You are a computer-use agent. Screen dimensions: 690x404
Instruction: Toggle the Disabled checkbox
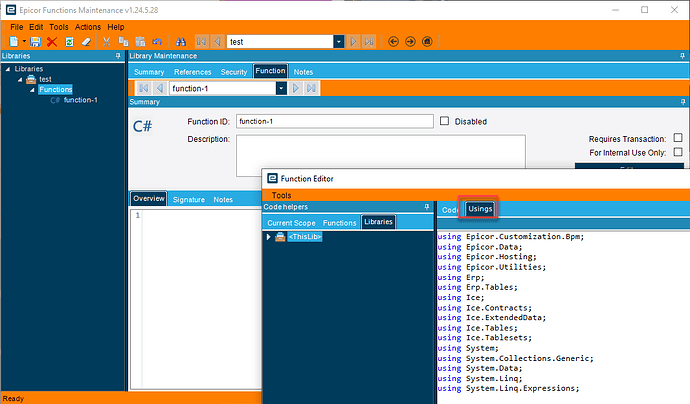444,121
